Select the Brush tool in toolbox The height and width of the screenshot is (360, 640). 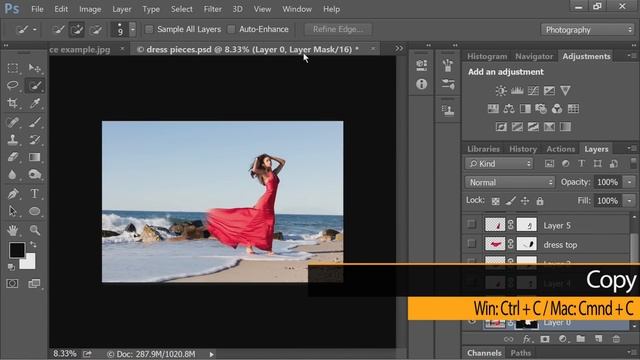tap(35, 122)
